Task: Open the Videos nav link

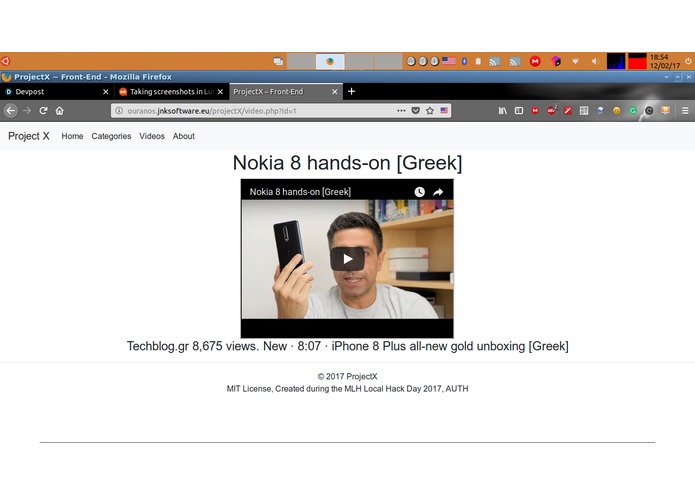Action: tap(152, 136)
